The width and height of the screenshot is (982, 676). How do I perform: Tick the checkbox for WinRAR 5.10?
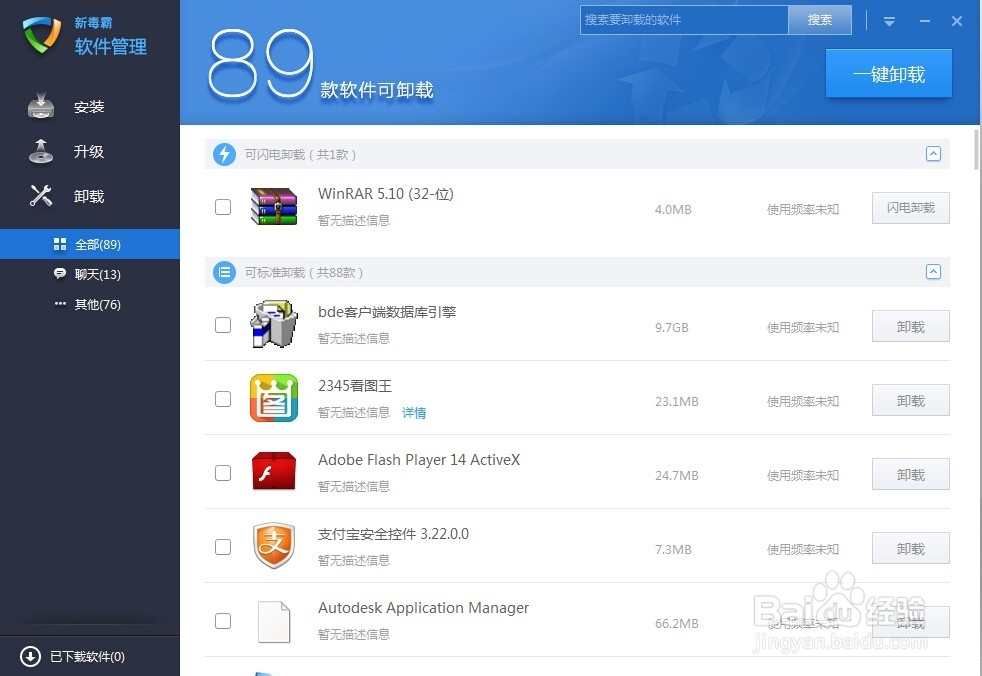click(223, 207)
